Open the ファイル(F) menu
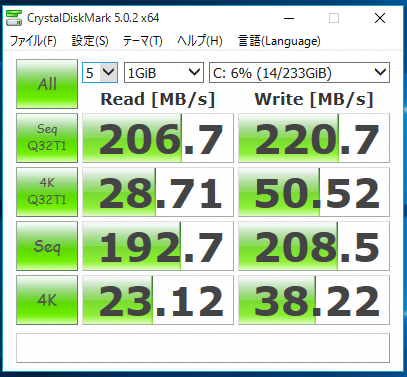This screenshot has width=407, height=377. click(x=33, y=41)
